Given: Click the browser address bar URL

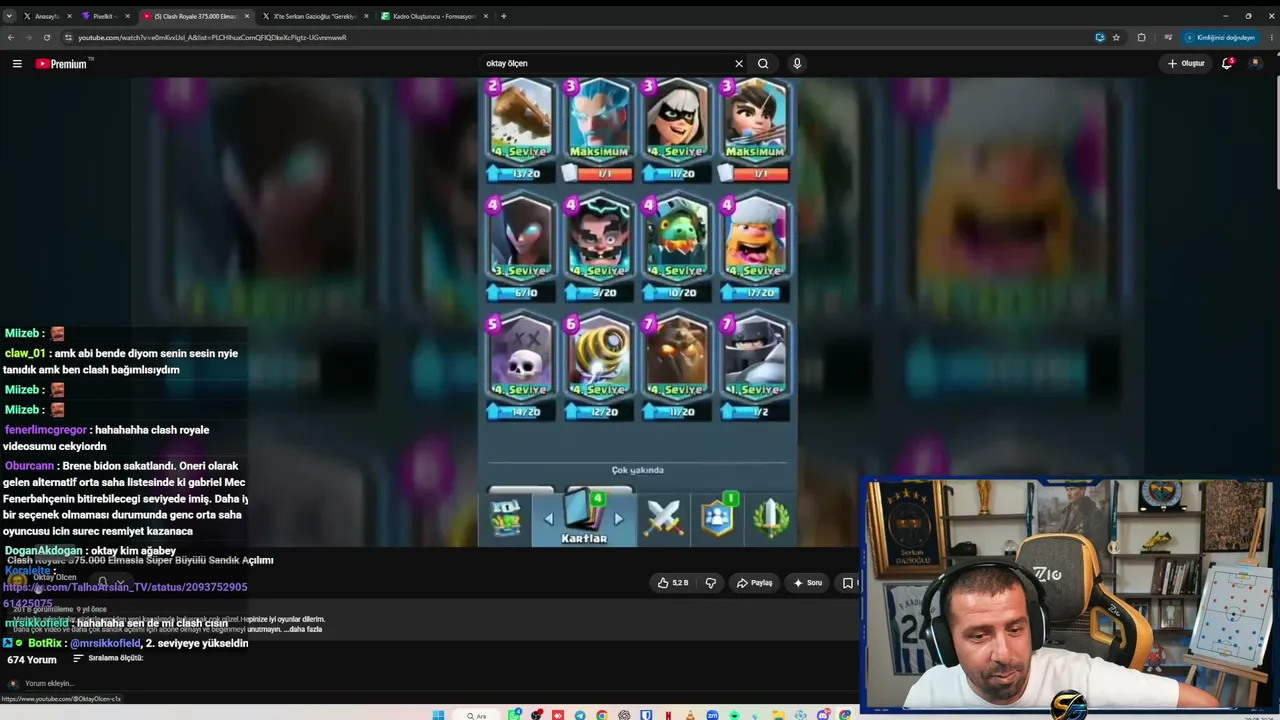Looking at the screenshot, I should [212, 38].
